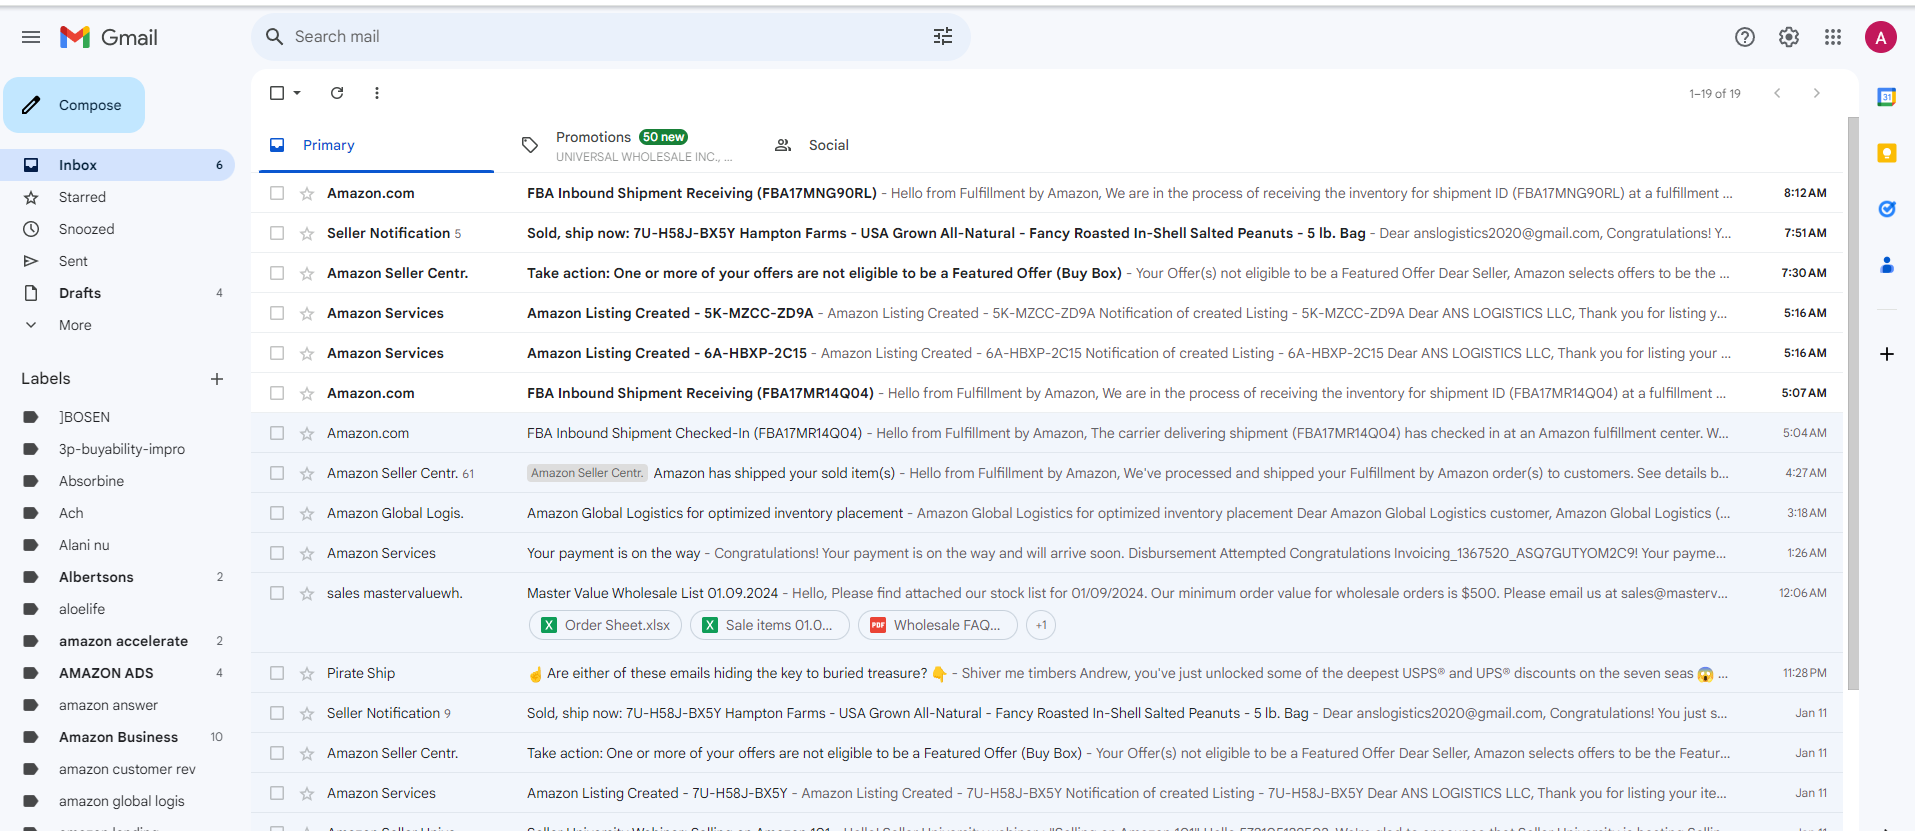Open the 4:27 AM Amazon has shipped email

pos(1047,473)
